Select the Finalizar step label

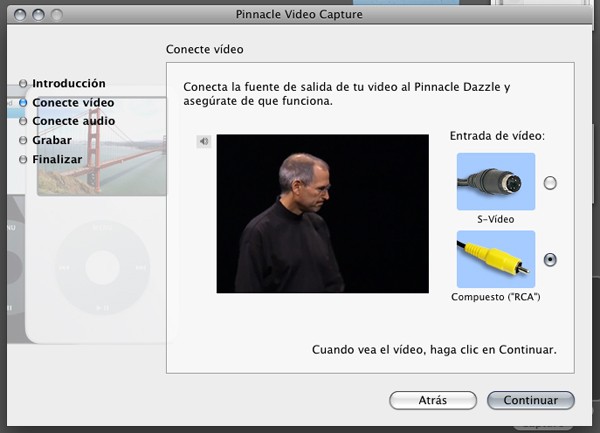pos(57,159)
